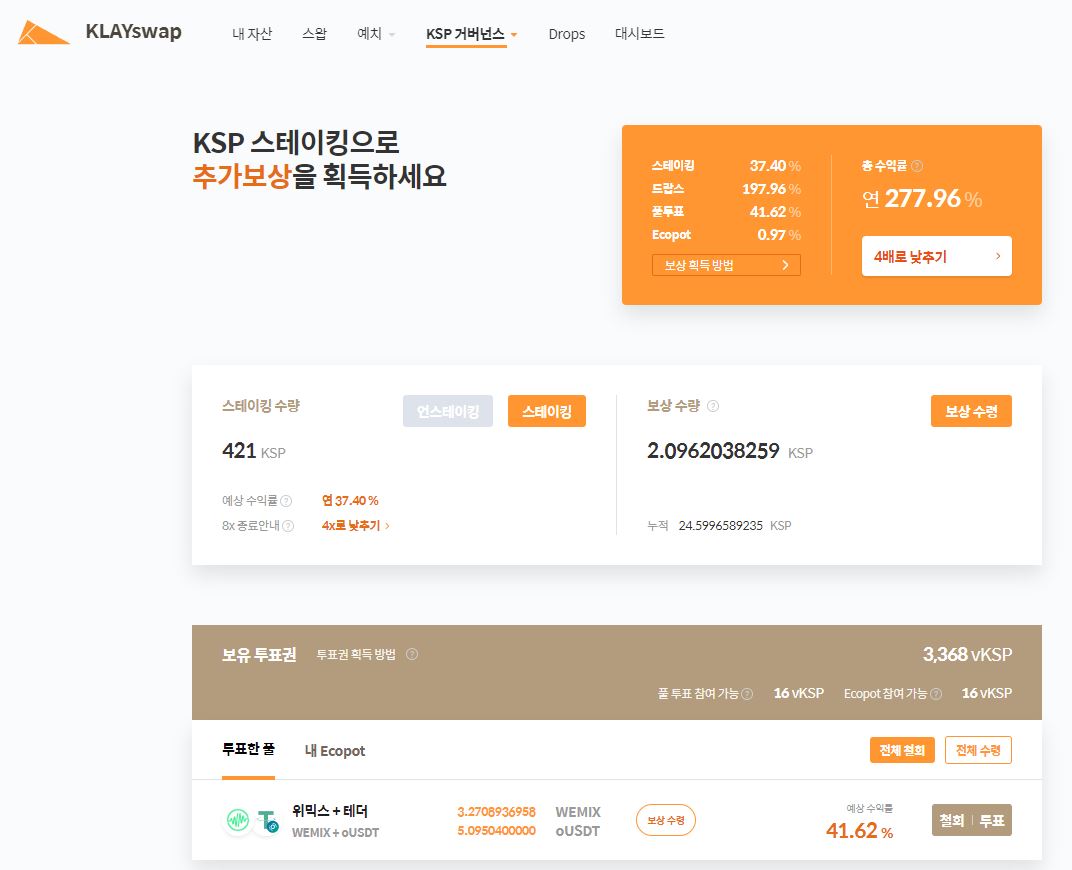This screenshot has width=1072, height=870.
Task: Click the help icon beside 8x 종료안내
Action: tap(289, 526)
